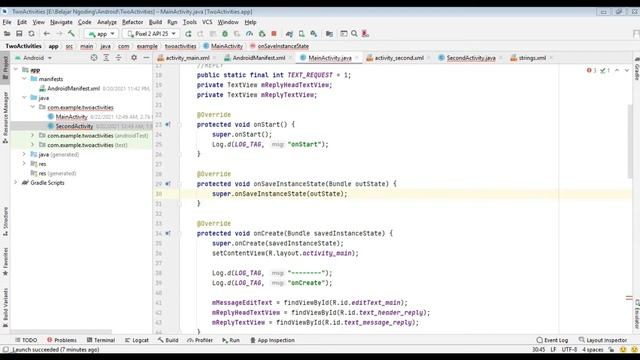Click the Open folder toolbar icon
640x360 pixels.
pyautogui.click(x=7, y=34)
